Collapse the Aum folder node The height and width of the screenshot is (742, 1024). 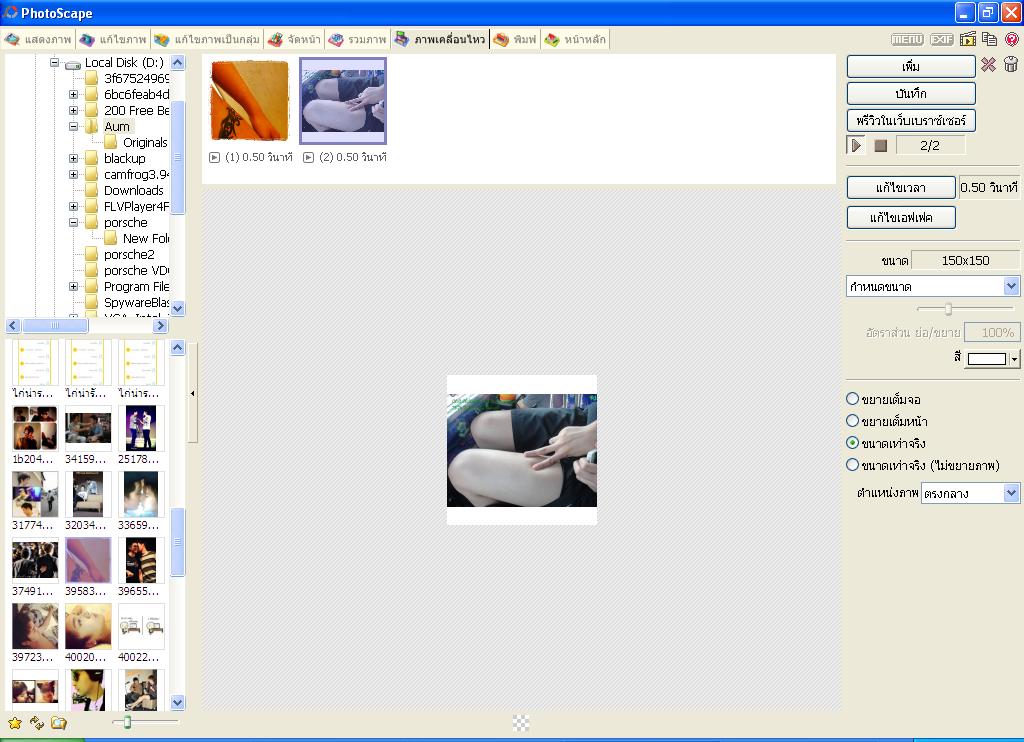73,126
